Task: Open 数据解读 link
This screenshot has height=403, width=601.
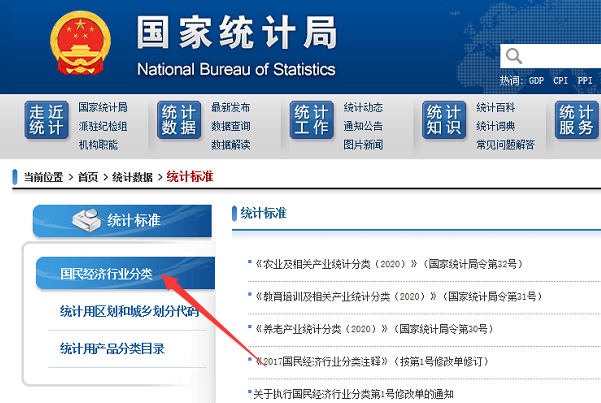Action: coord(230,145)
